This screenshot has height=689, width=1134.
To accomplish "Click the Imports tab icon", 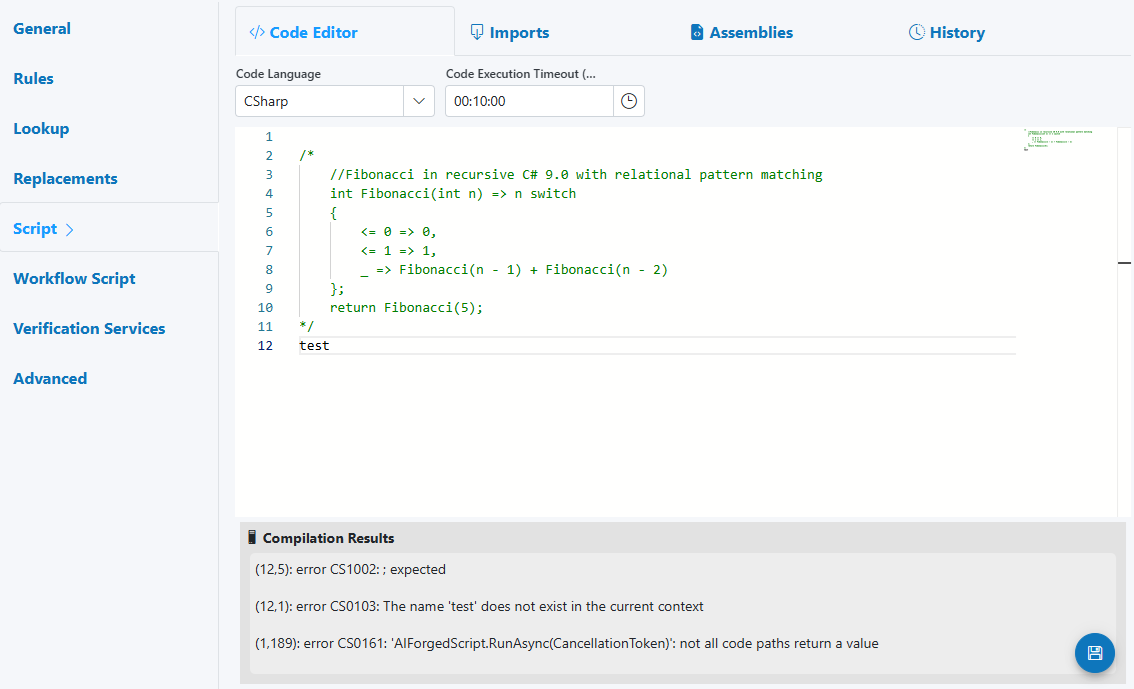I will click(x=477, y=33).
